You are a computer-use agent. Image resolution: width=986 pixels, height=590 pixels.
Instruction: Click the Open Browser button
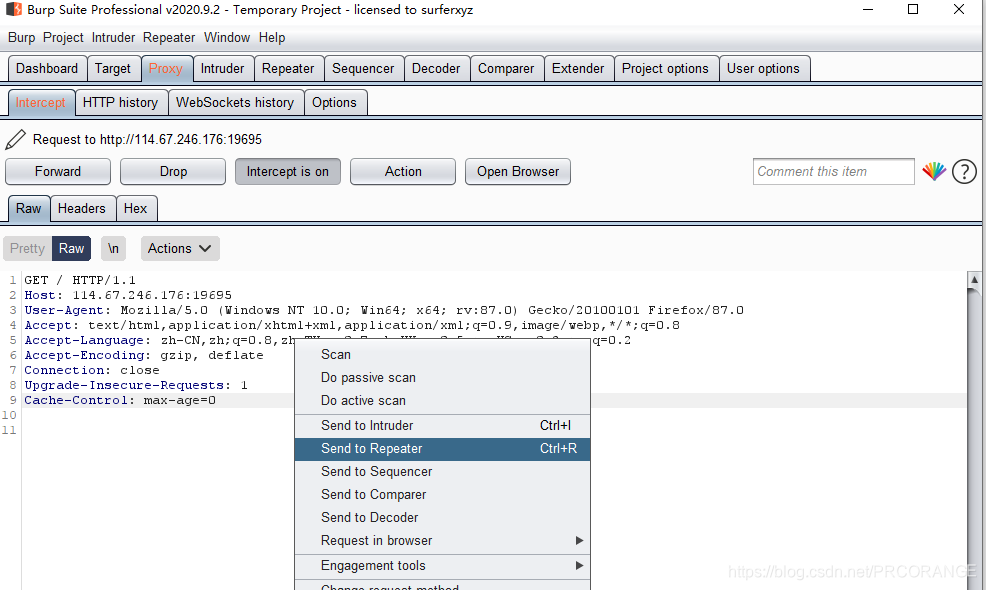coord(518,172)
